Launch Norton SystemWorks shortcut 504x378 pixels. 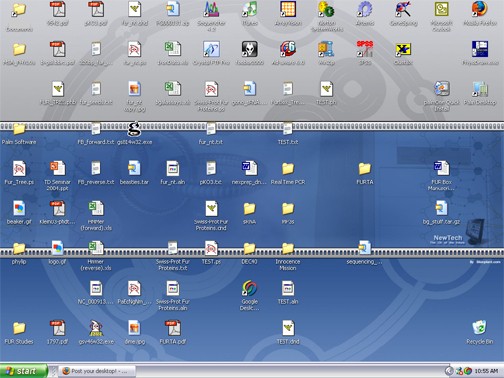pos(326,9)
